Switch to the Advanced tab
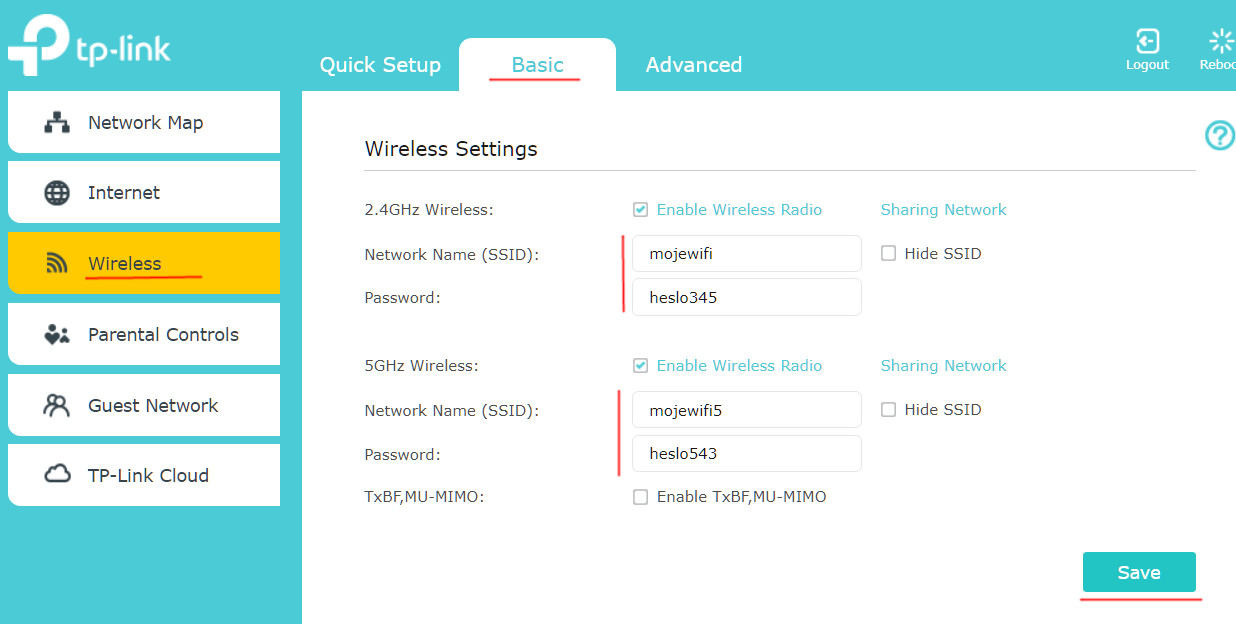 point(693,65)
